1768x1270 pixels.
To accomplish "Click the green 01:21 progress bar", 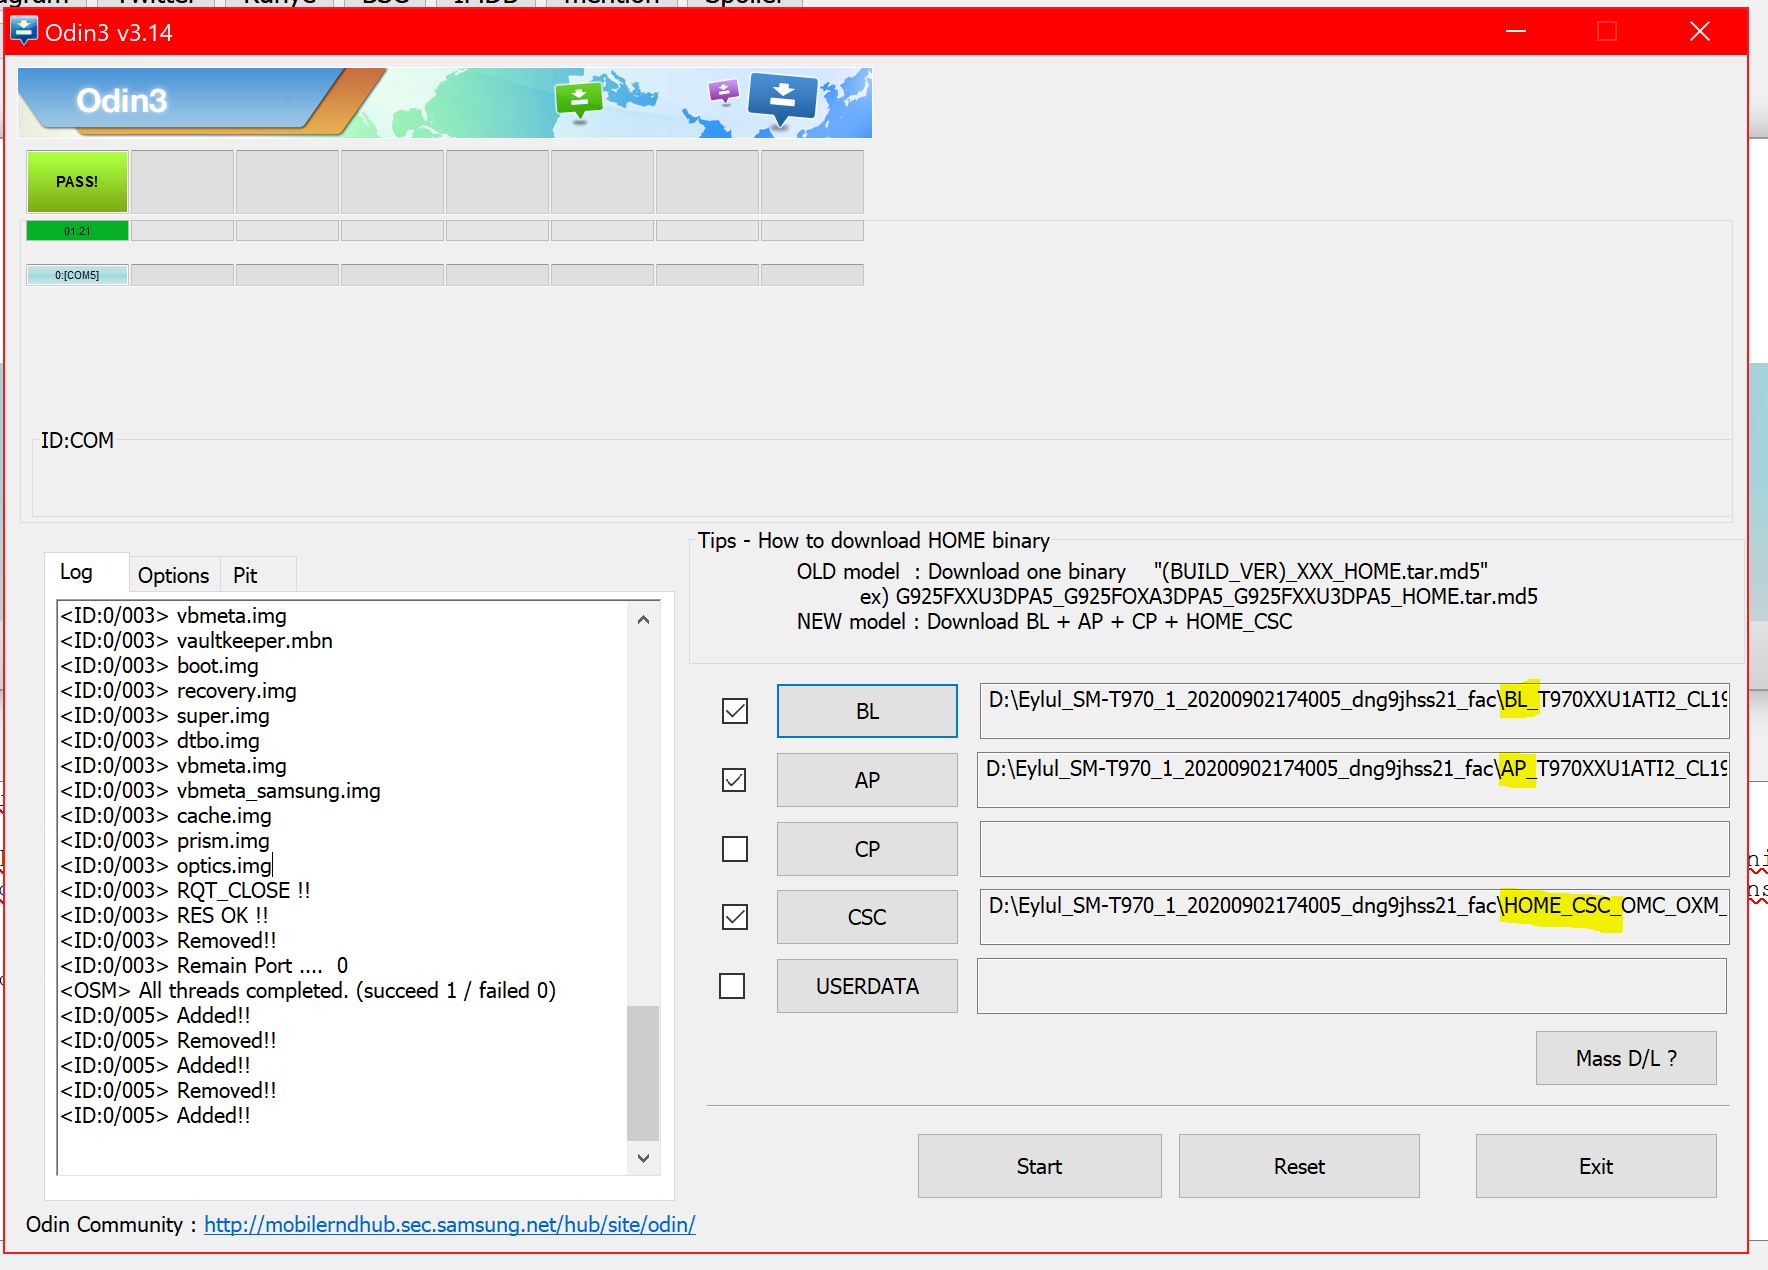I will tap(77, 231).
